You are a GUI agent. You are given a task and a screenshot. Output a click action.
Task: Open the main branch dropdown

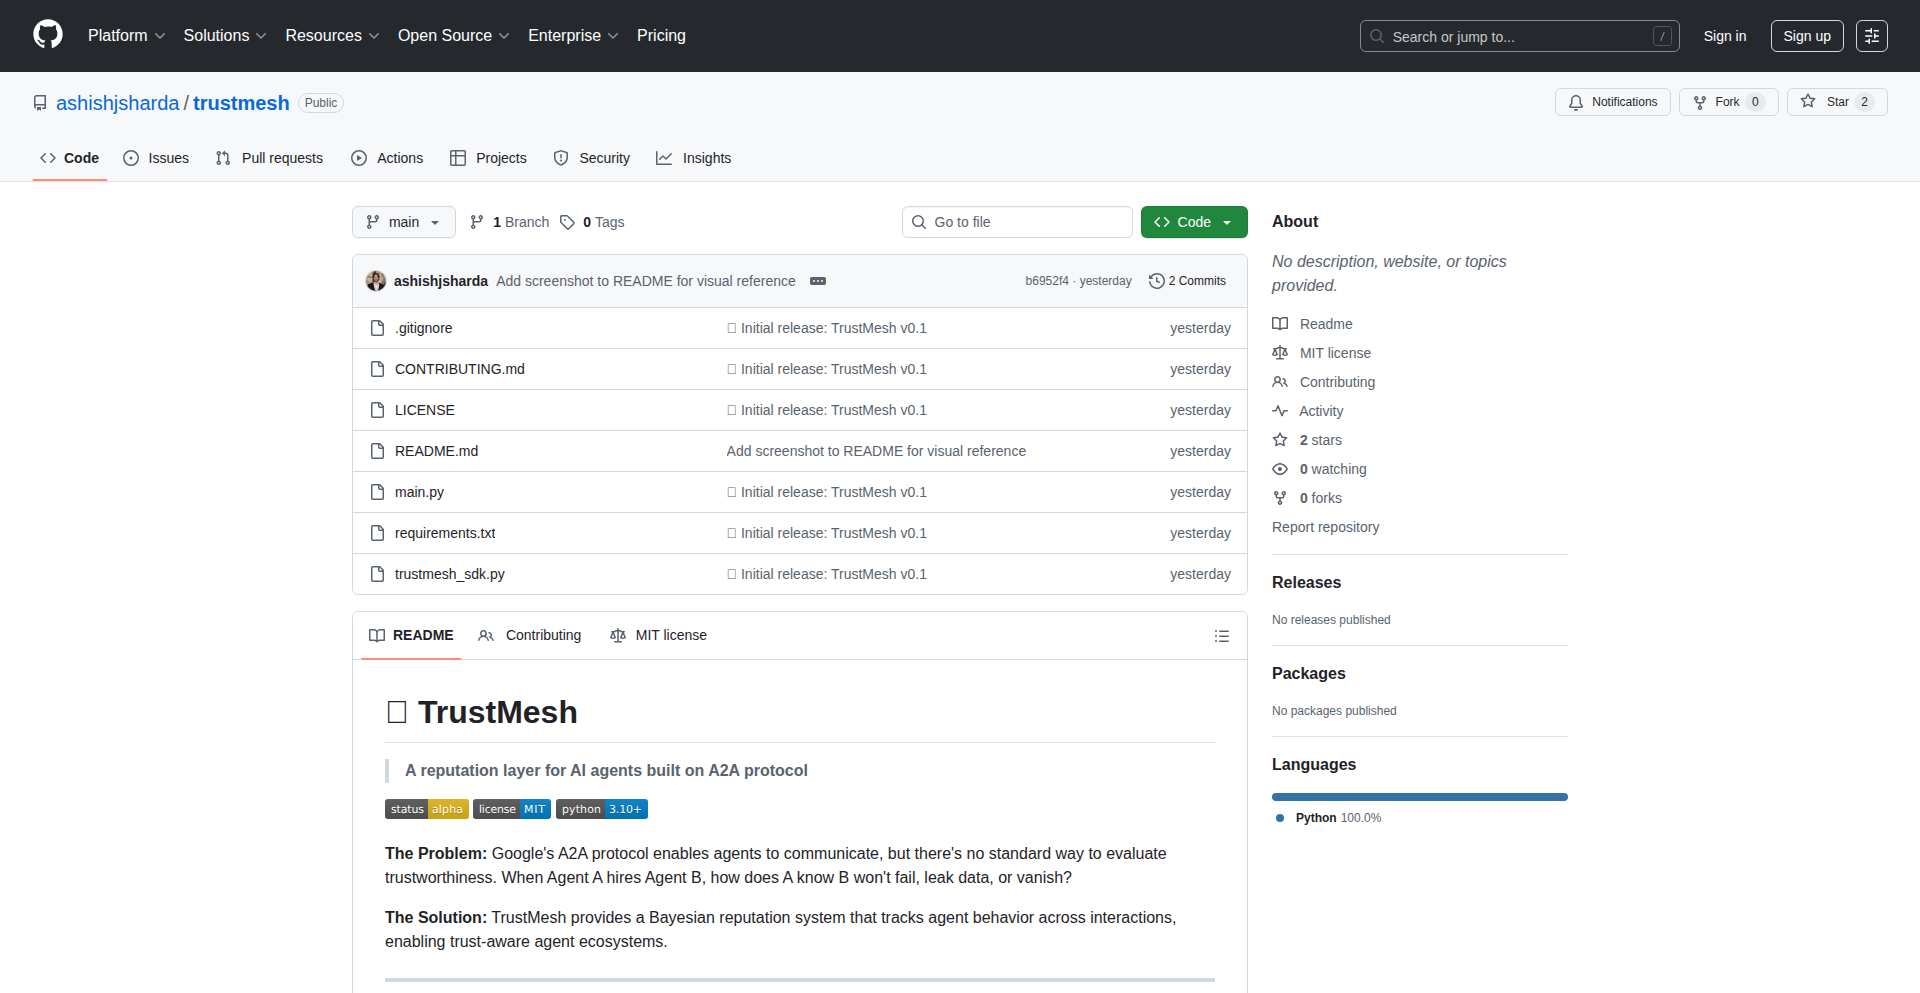click(403, 222)
